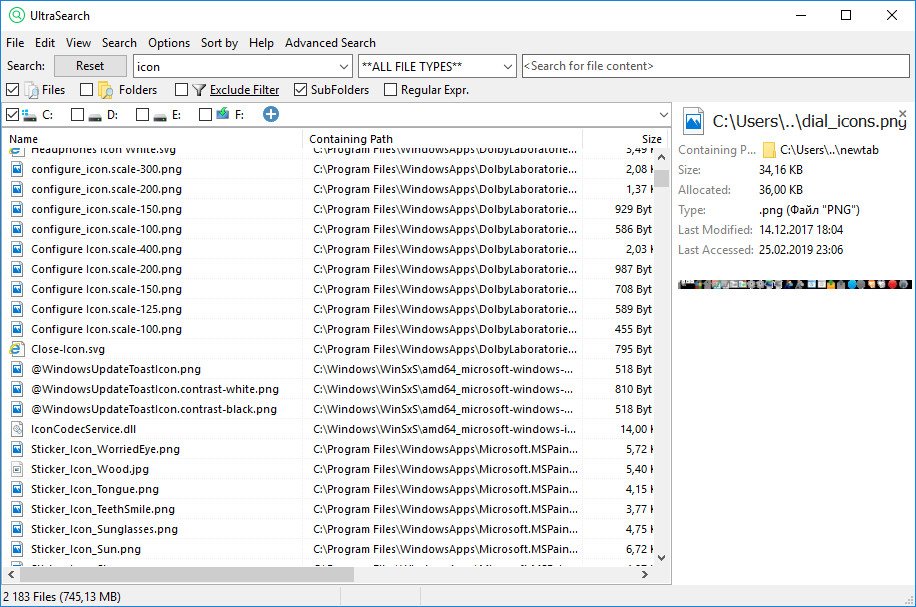The height and width of the screenshot is (607, 916).
Task: Click the UltraSearch logo in title bar
Action: (16, 15)
